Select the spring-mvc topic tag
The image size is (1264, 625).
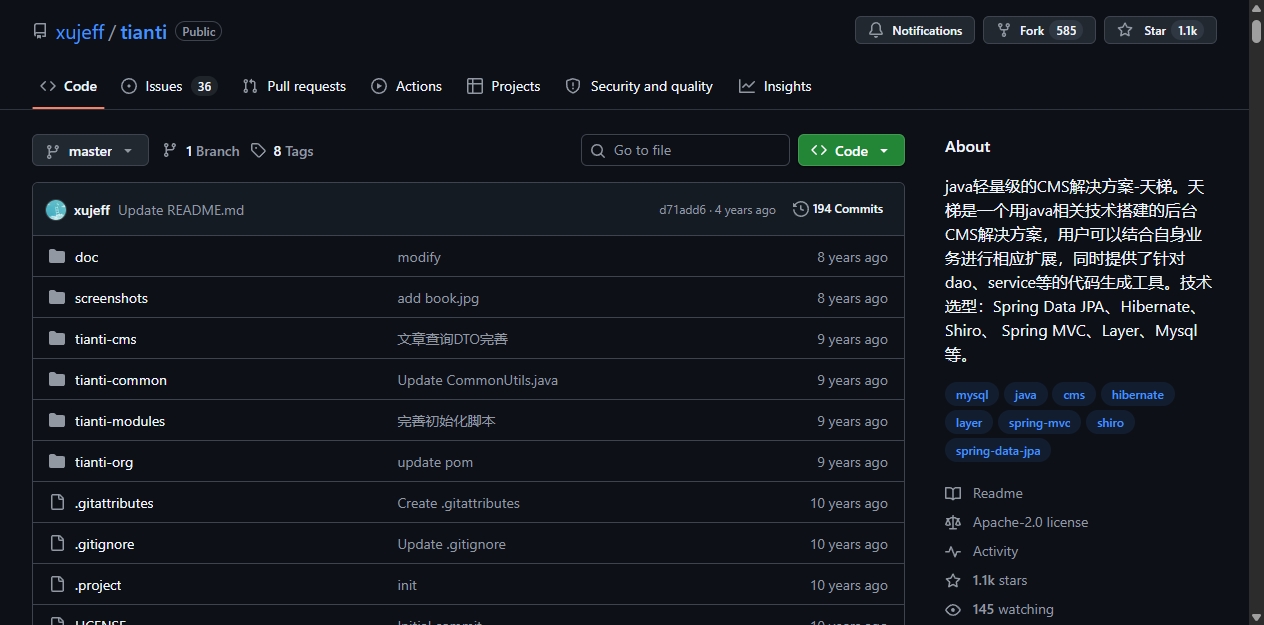tap(1039, 423)
